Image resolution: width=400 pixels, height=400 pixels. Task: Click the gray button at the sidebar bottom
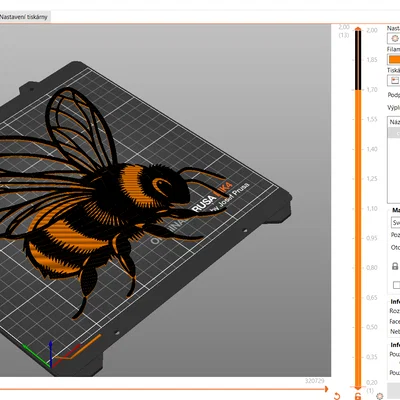pyautogui.click(x=394, y=390)
